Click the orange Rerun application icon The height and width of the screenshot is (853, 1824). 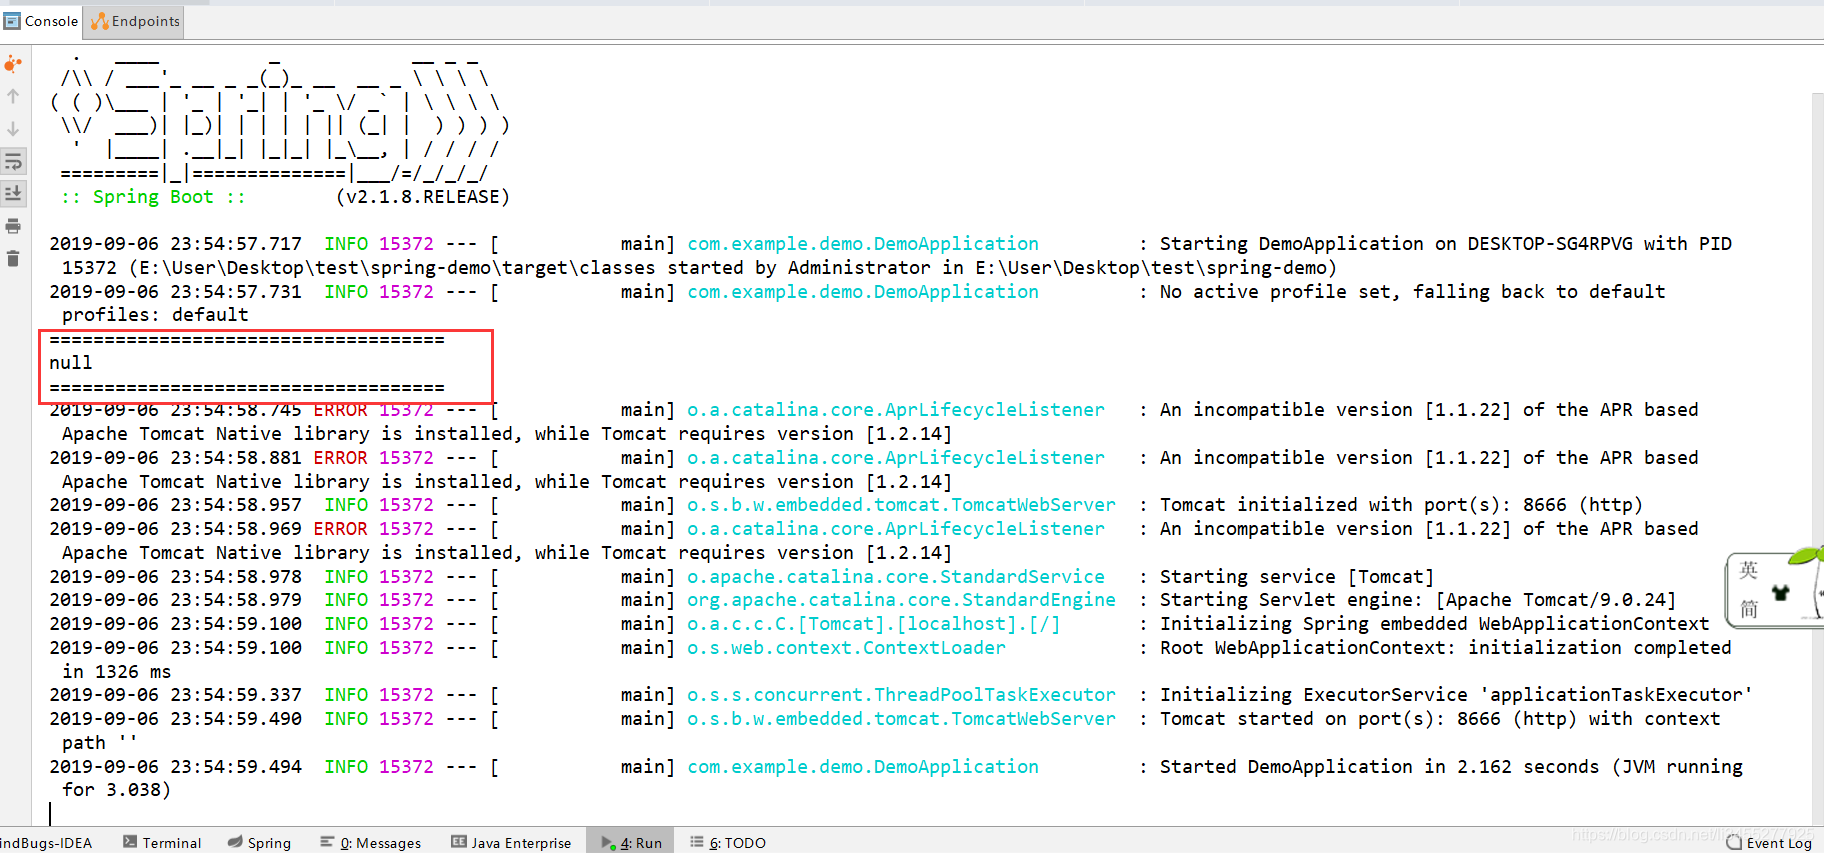point(13,64)
